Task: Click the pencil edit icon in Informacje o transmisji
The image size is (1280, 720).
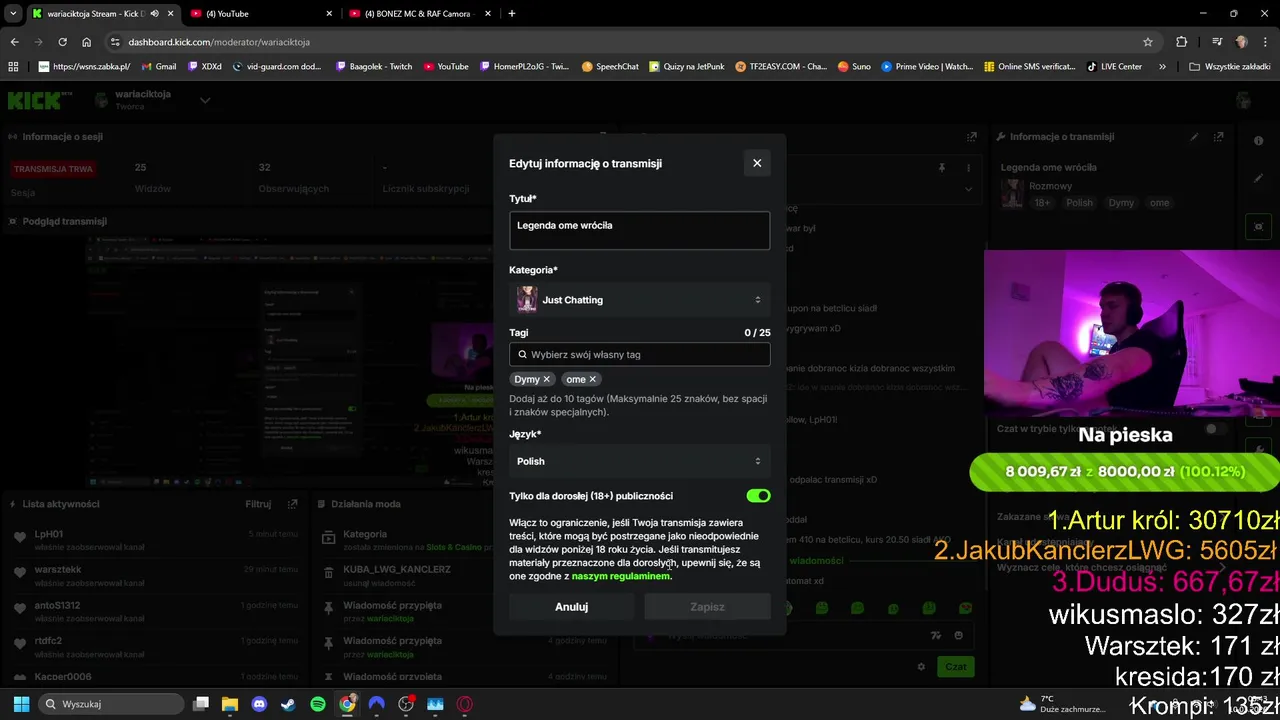Action: click(x=1194, y=137)
